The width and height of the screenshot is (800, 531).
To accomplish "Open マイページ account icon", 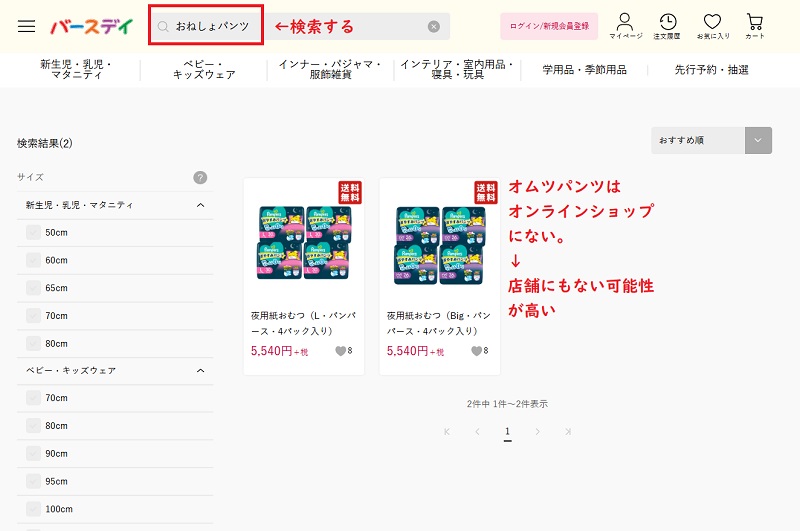I will click(x=625, y=26).
